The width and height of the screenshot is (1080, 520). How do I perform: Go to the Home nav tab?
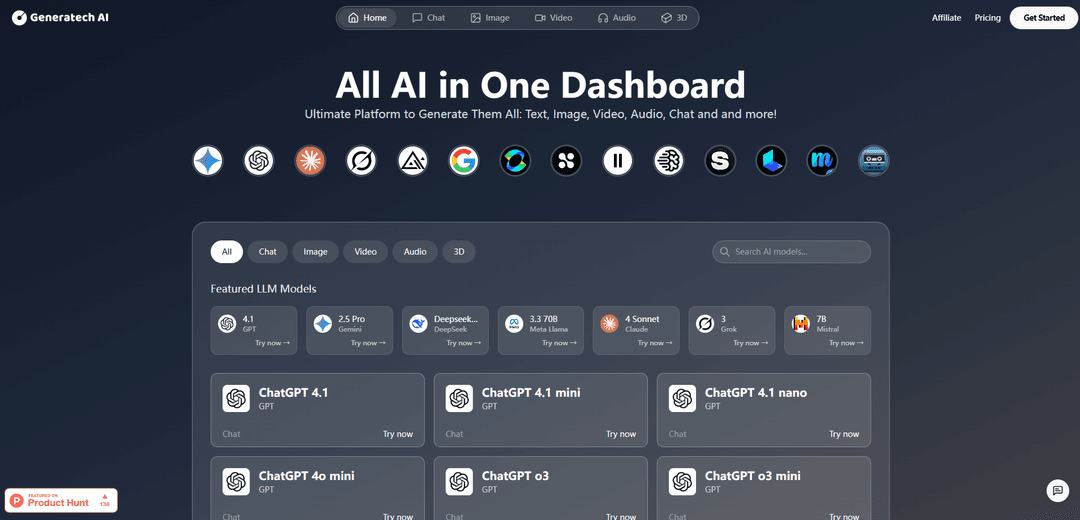tap(368, 18)
